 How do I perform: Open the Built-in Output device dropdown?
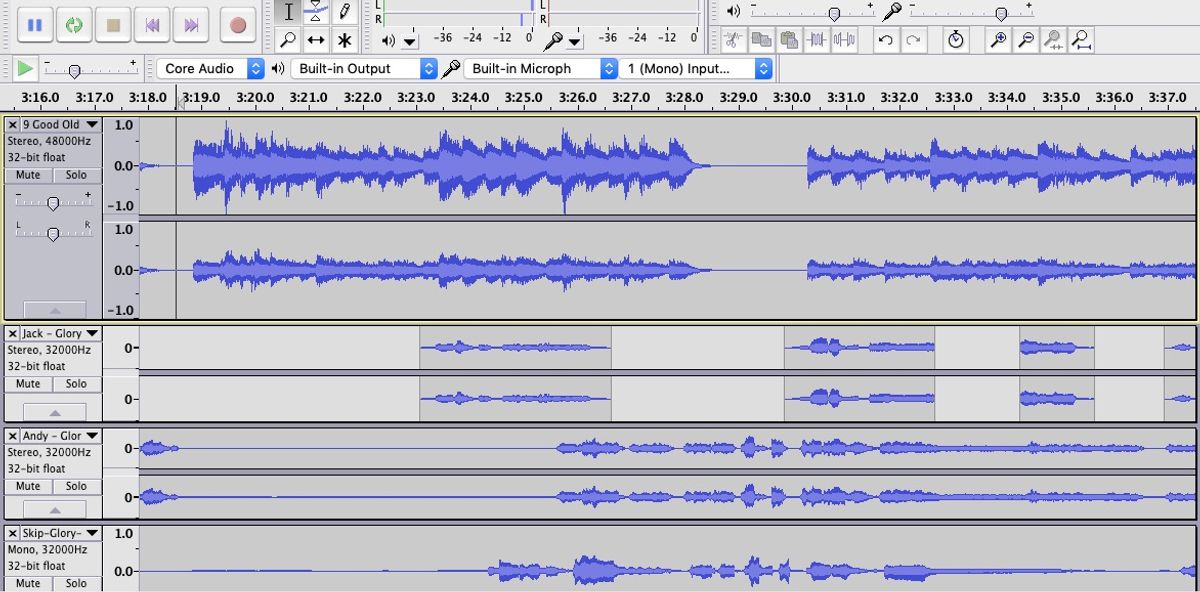click(x=364, y=69)
